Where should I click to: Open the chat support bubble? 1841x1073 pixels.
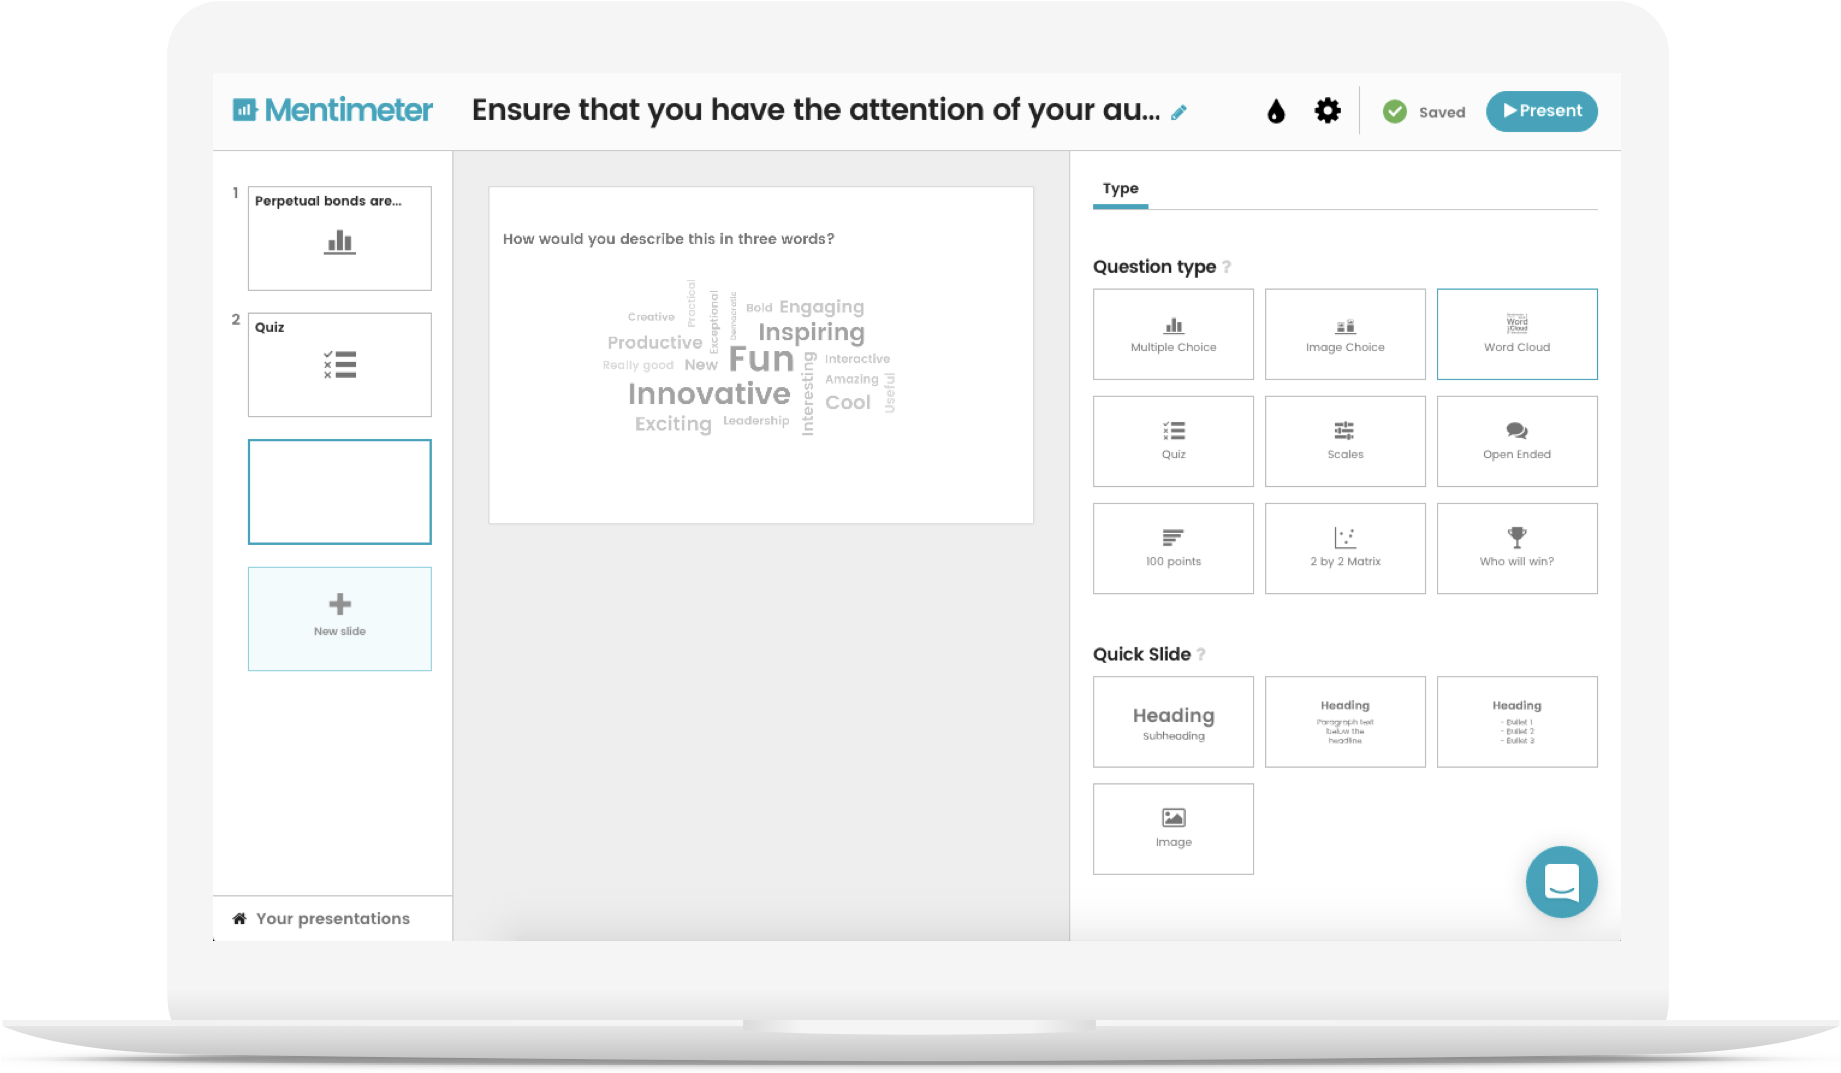pos(1561,882)
